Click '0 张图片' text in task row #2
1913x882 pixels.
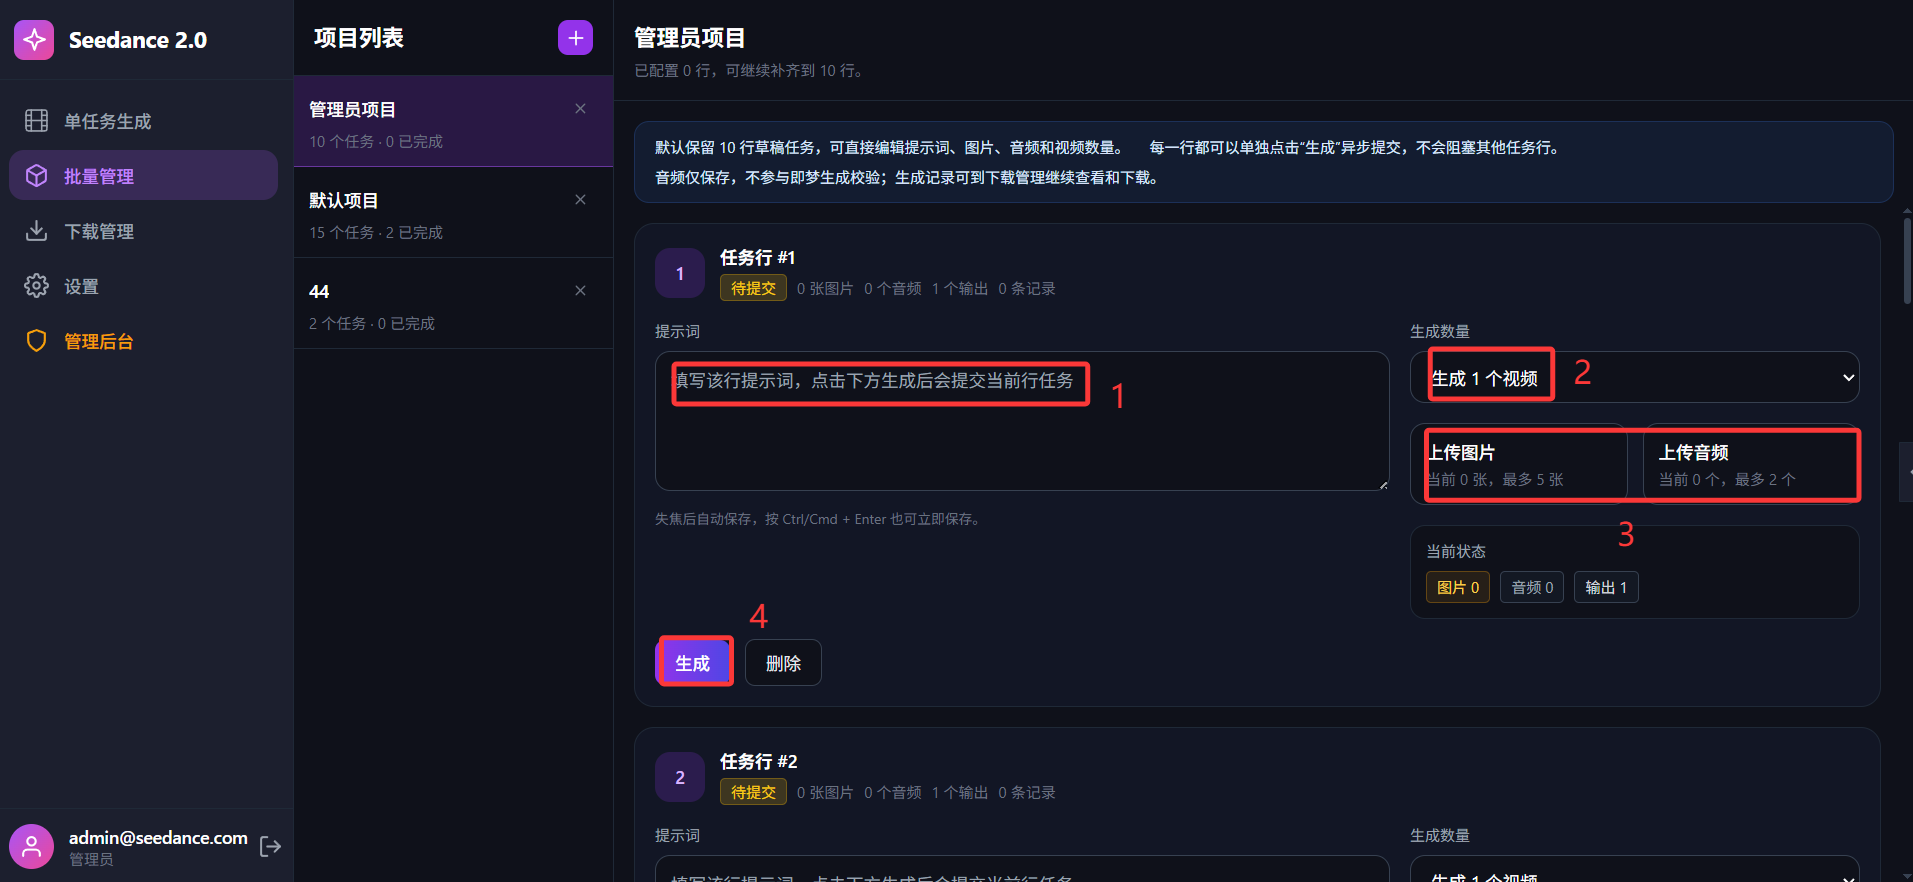click(x=825, y=792)
